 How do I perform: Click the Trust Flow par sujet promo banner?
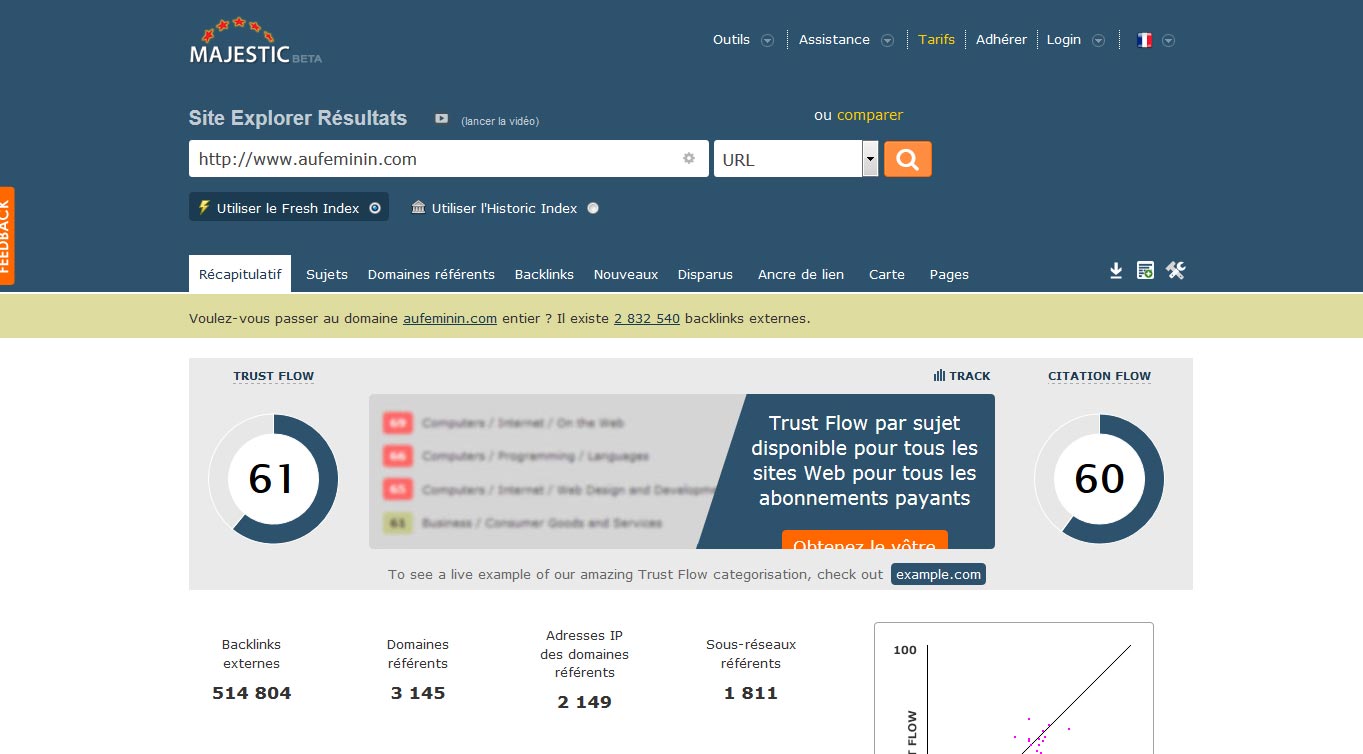pos(682,471)
